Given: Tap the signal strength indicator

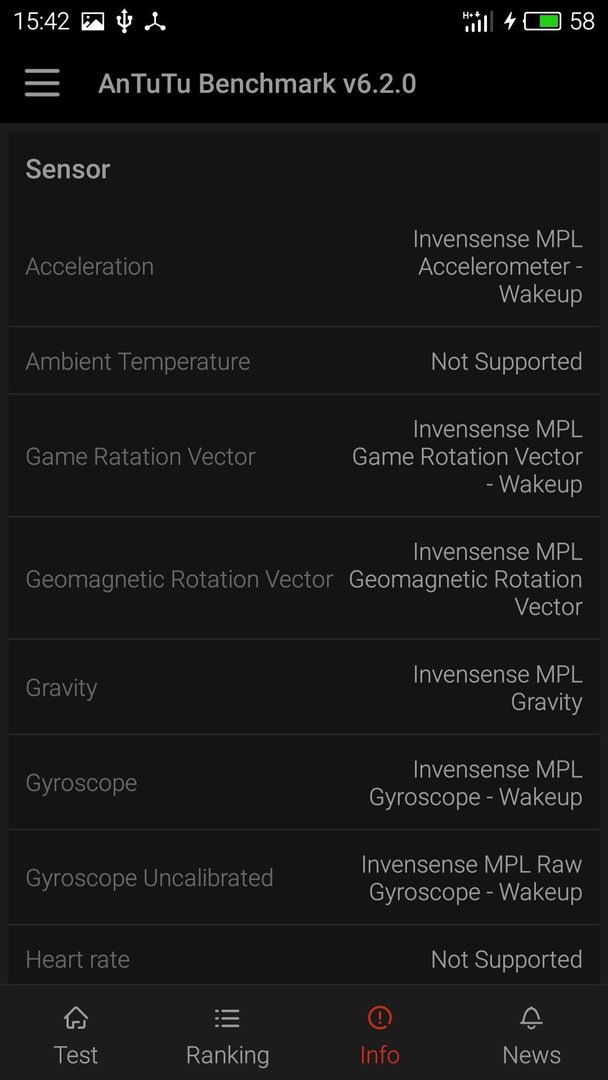Looking at the screenshot, I should pyautogui.click(x=476, y=21).
